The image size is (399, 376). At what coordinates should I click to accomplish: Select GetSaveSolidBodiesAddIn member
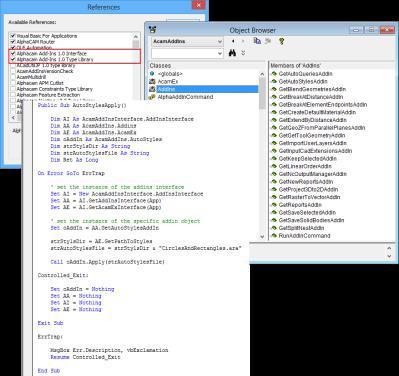click(311, 220)
